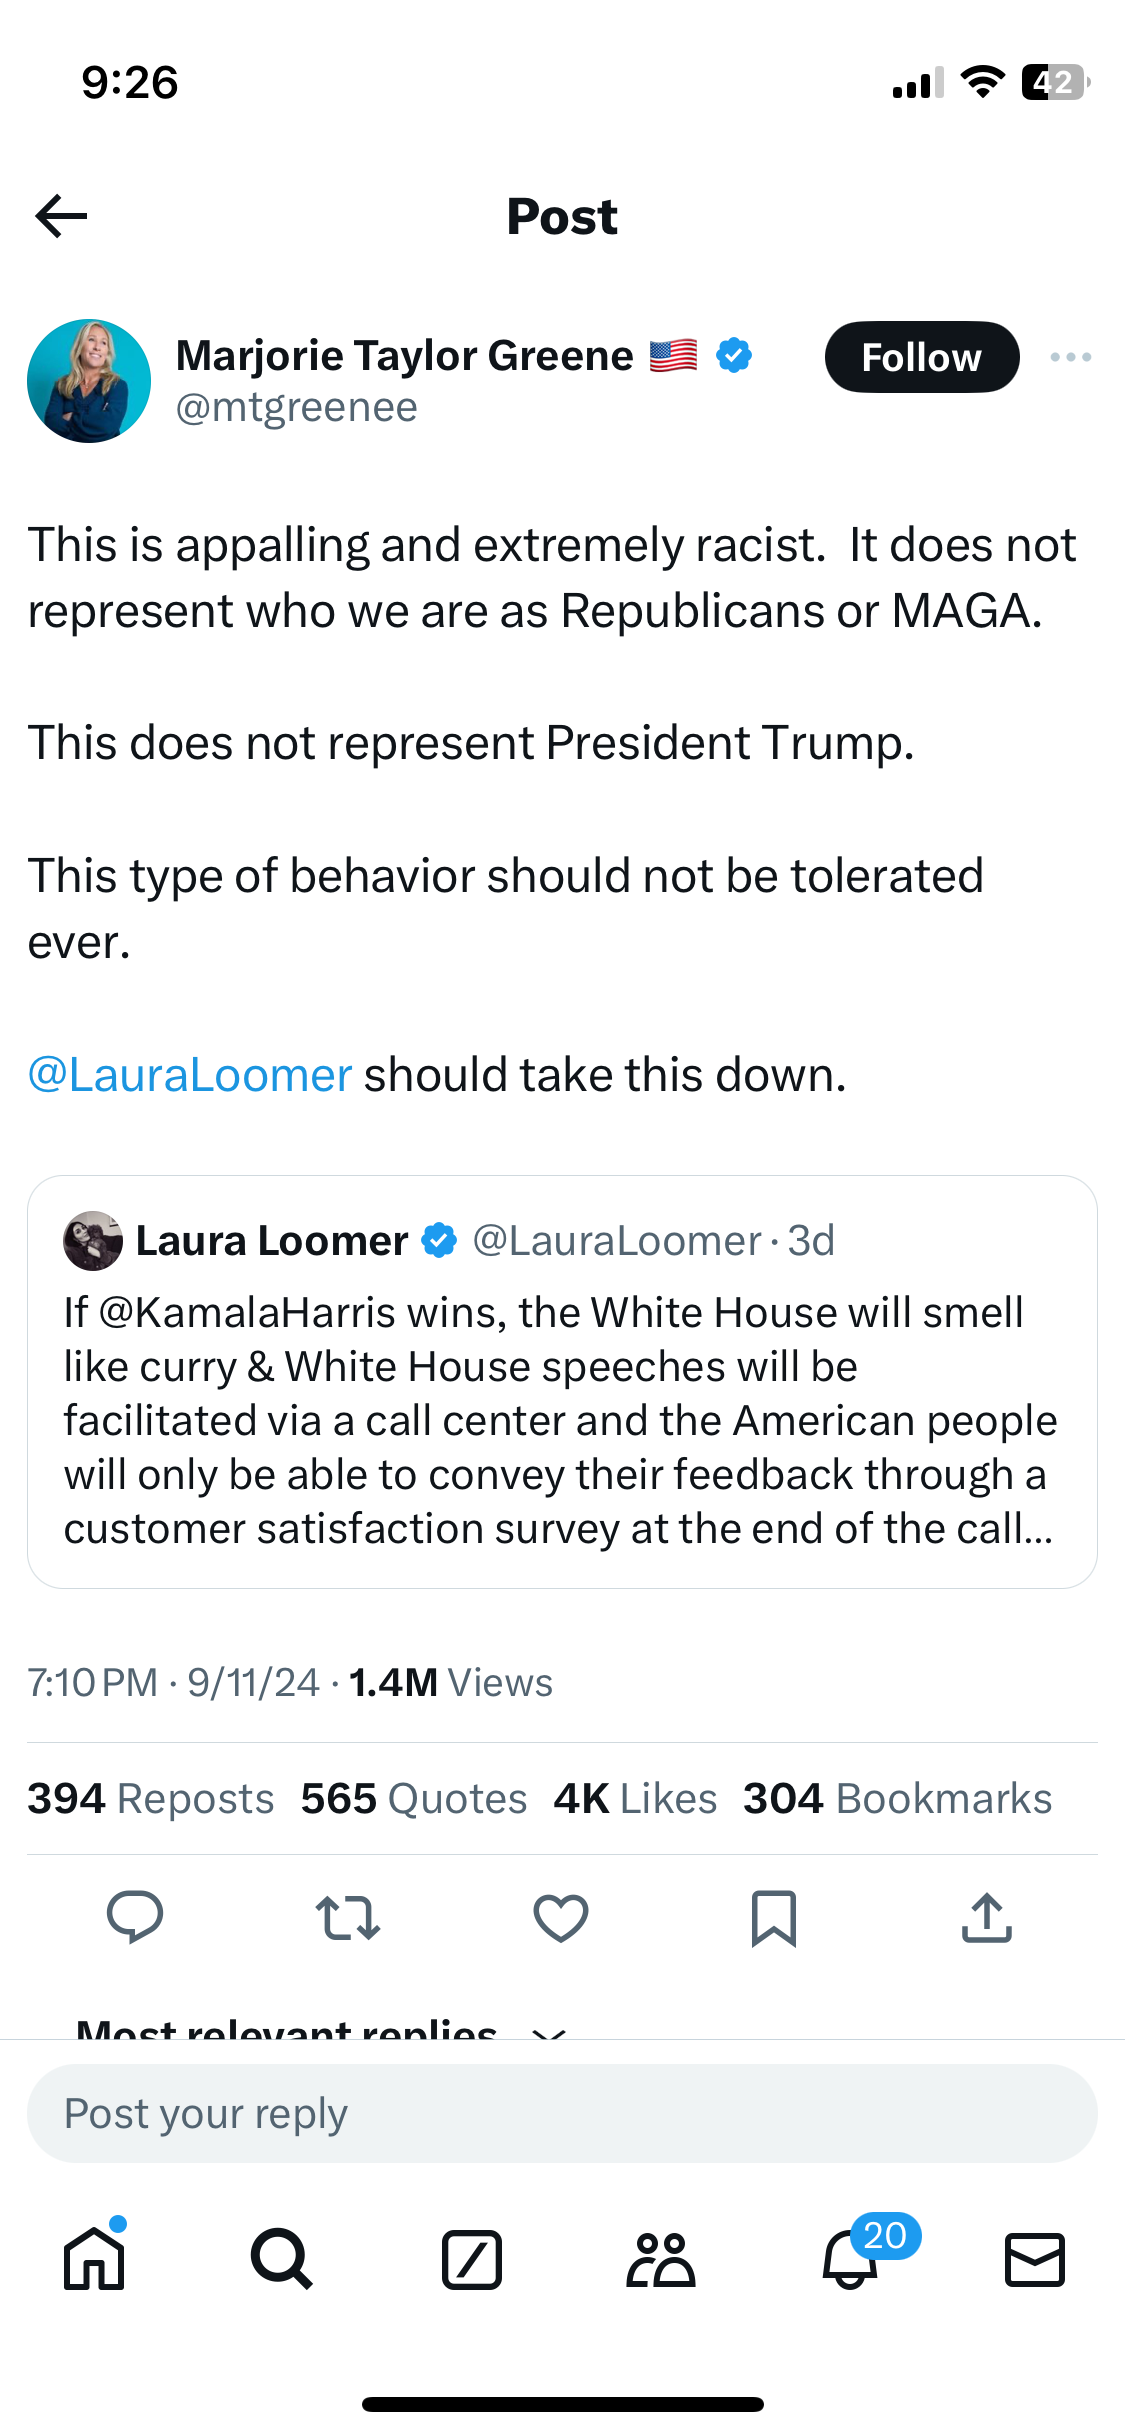Screen dimensions: 1125x2436
Task: Open the Messages envelope icon
Action: tap(1034, 2259)
